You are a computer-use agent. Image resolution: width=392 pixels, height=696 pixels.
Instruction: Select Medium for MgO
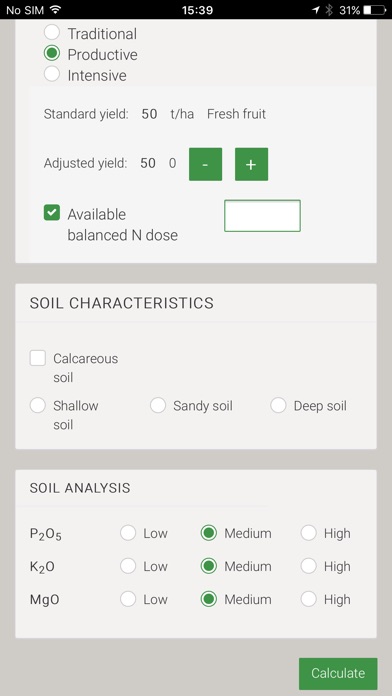click(x=209, y=599)
